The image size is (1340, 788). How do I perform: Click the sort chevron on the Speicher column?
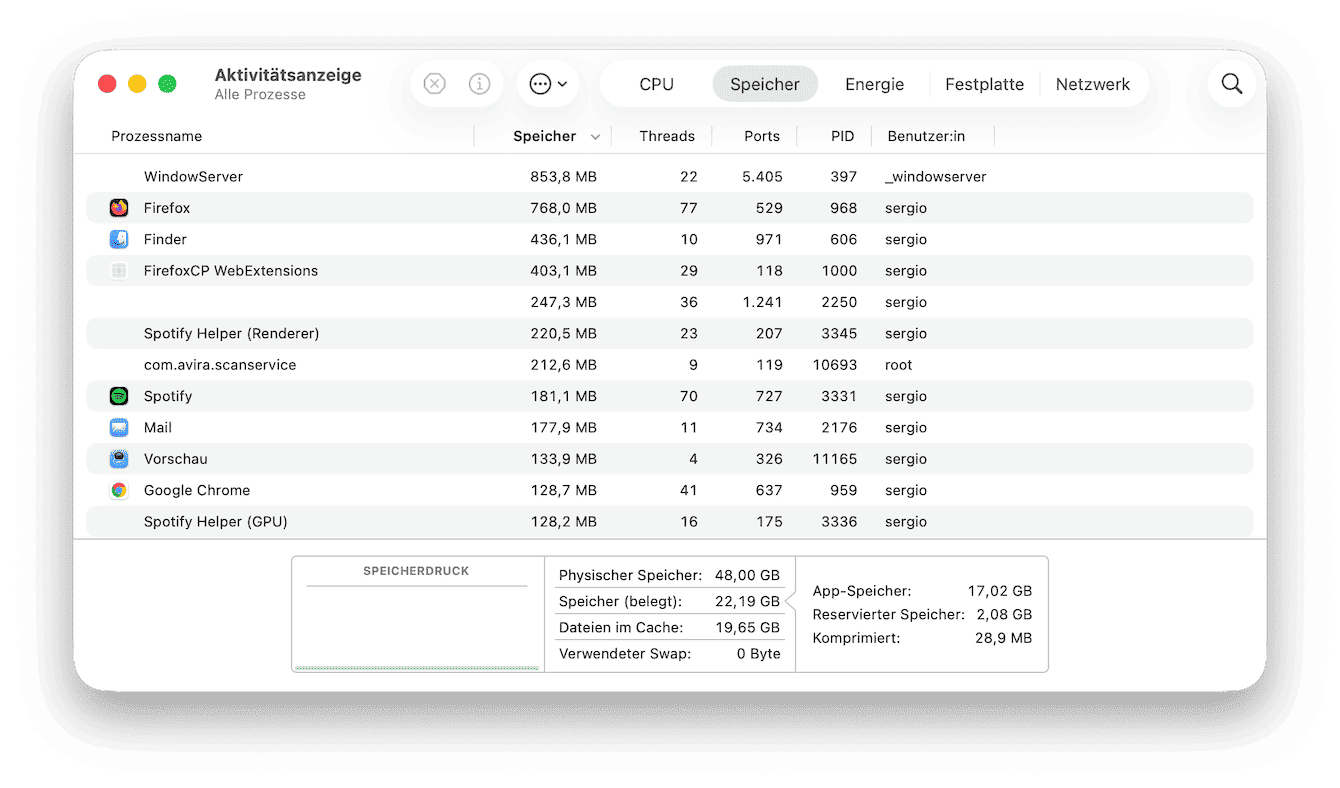[596, 136]
